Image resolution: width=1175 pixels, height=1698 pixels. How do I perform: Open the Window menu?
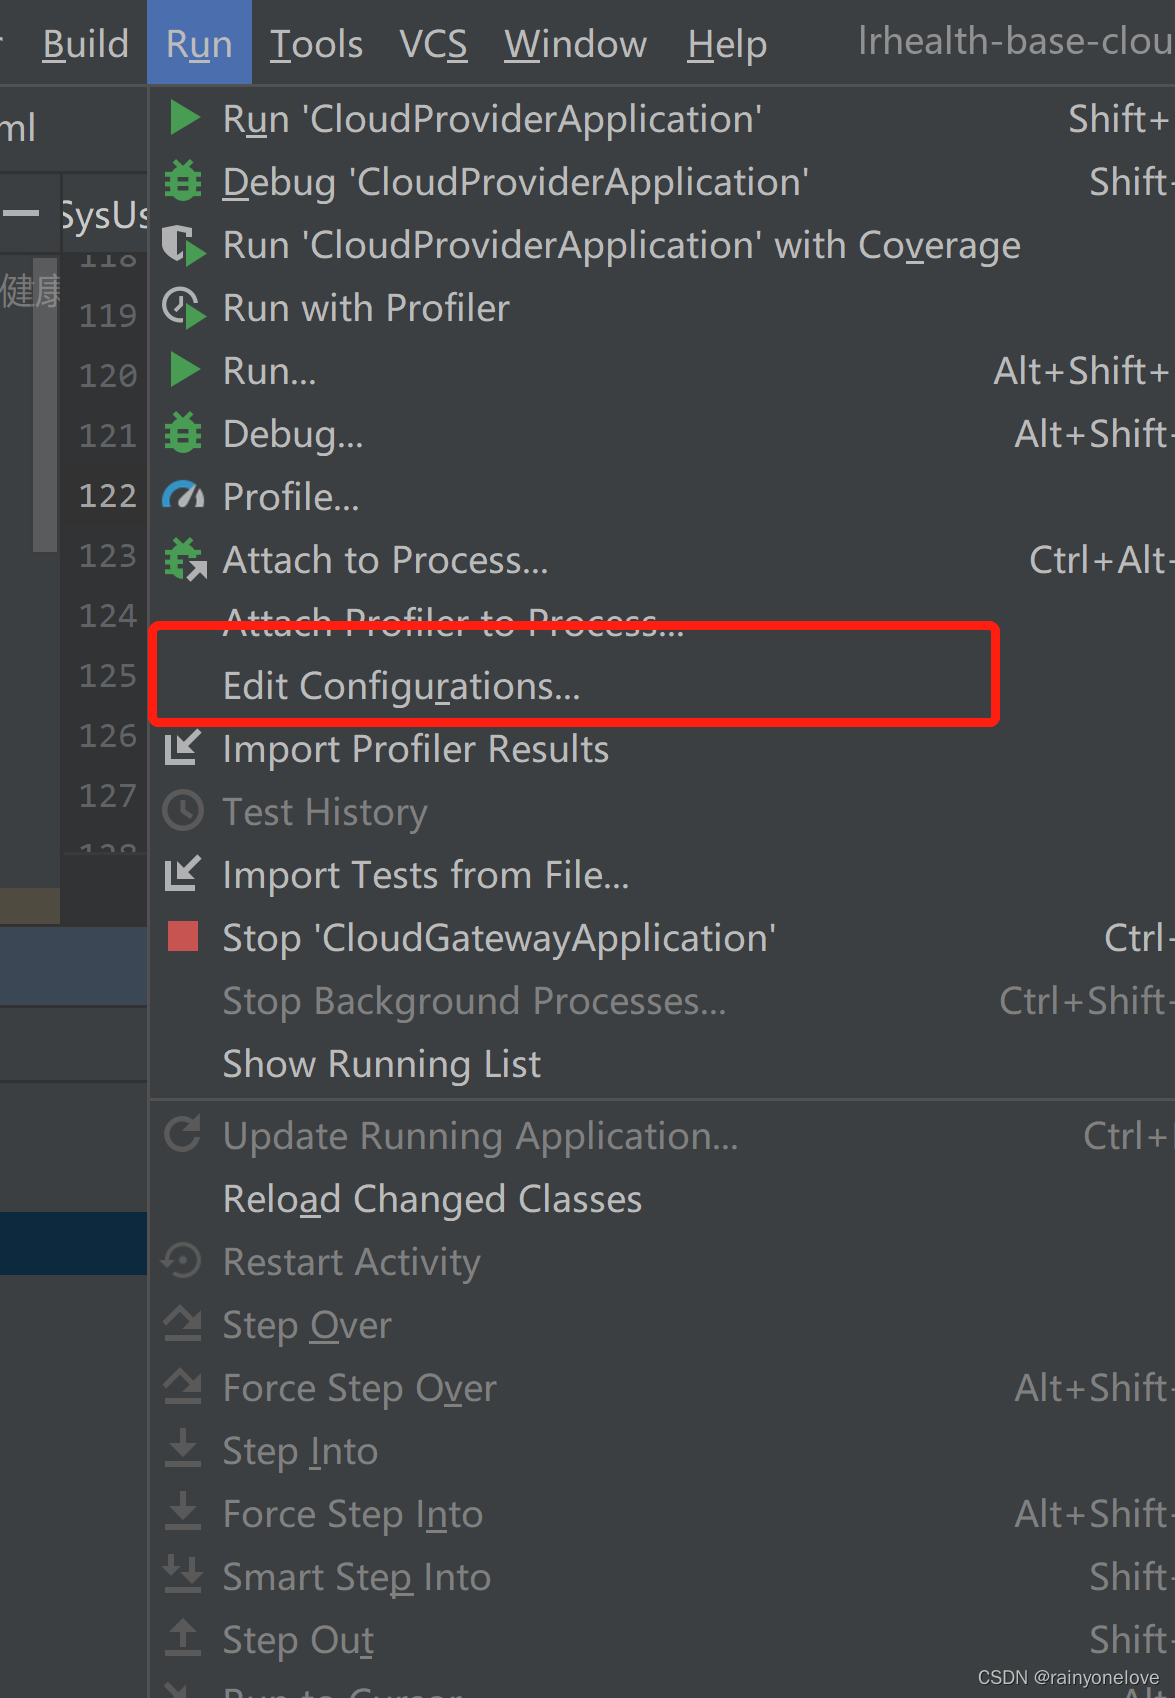(x=575, y=44)
